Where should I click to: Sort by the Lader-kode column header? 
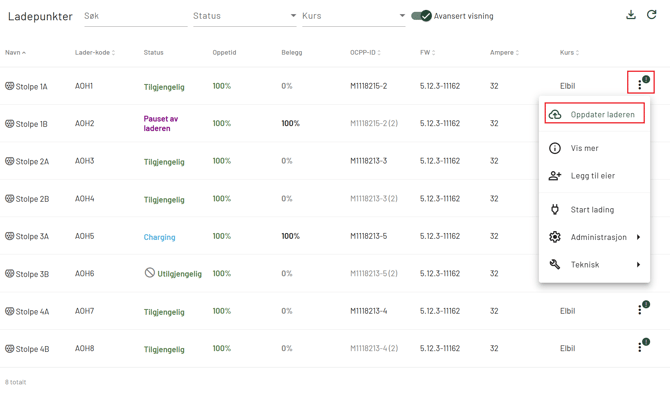(94, 53)
